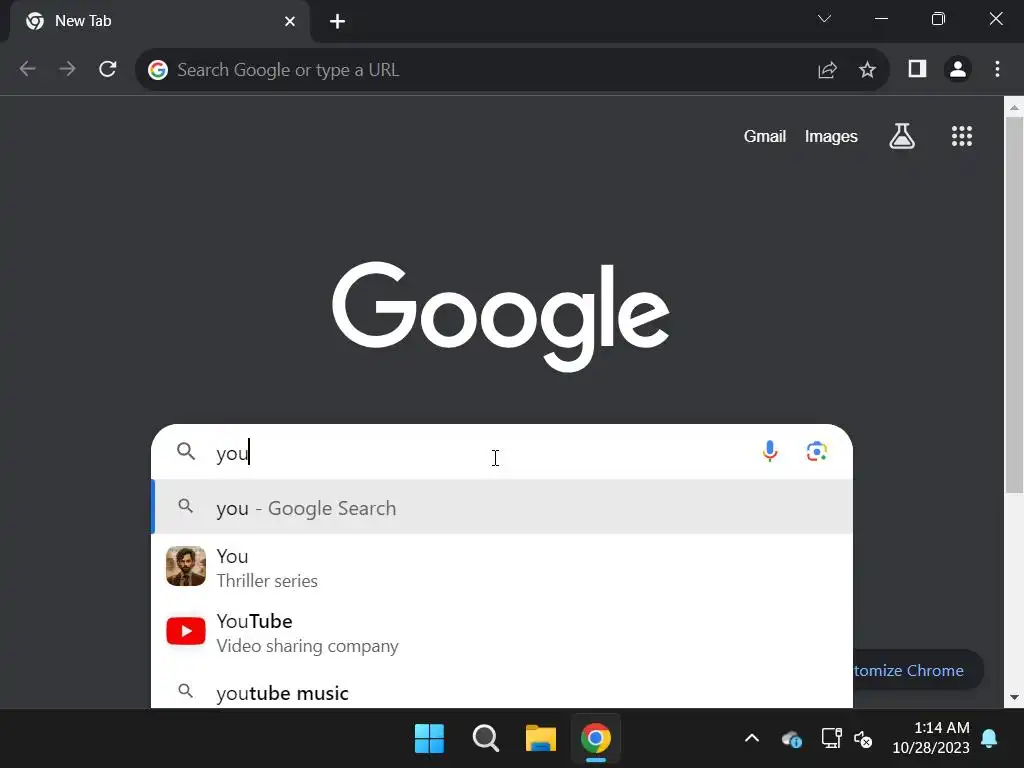Click the muted volume tray icon
This screenshot has height=768, width=1024.
(863, 739)
